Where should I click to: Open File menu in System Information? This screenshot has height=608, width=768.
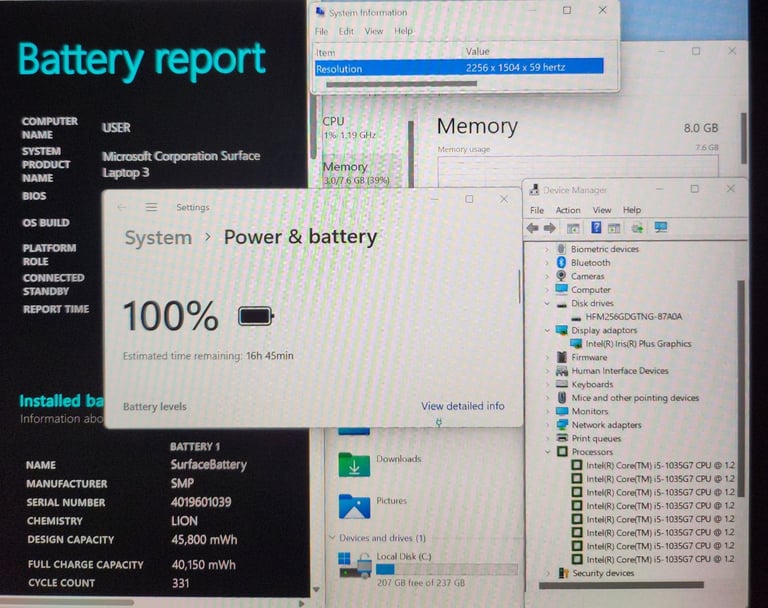click(x=321, y=31)
